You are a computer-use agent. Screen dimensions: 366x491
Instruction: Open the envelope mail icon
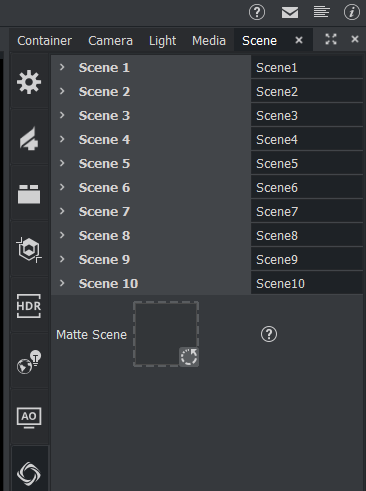pyautogui.click(x=290, y=13)
